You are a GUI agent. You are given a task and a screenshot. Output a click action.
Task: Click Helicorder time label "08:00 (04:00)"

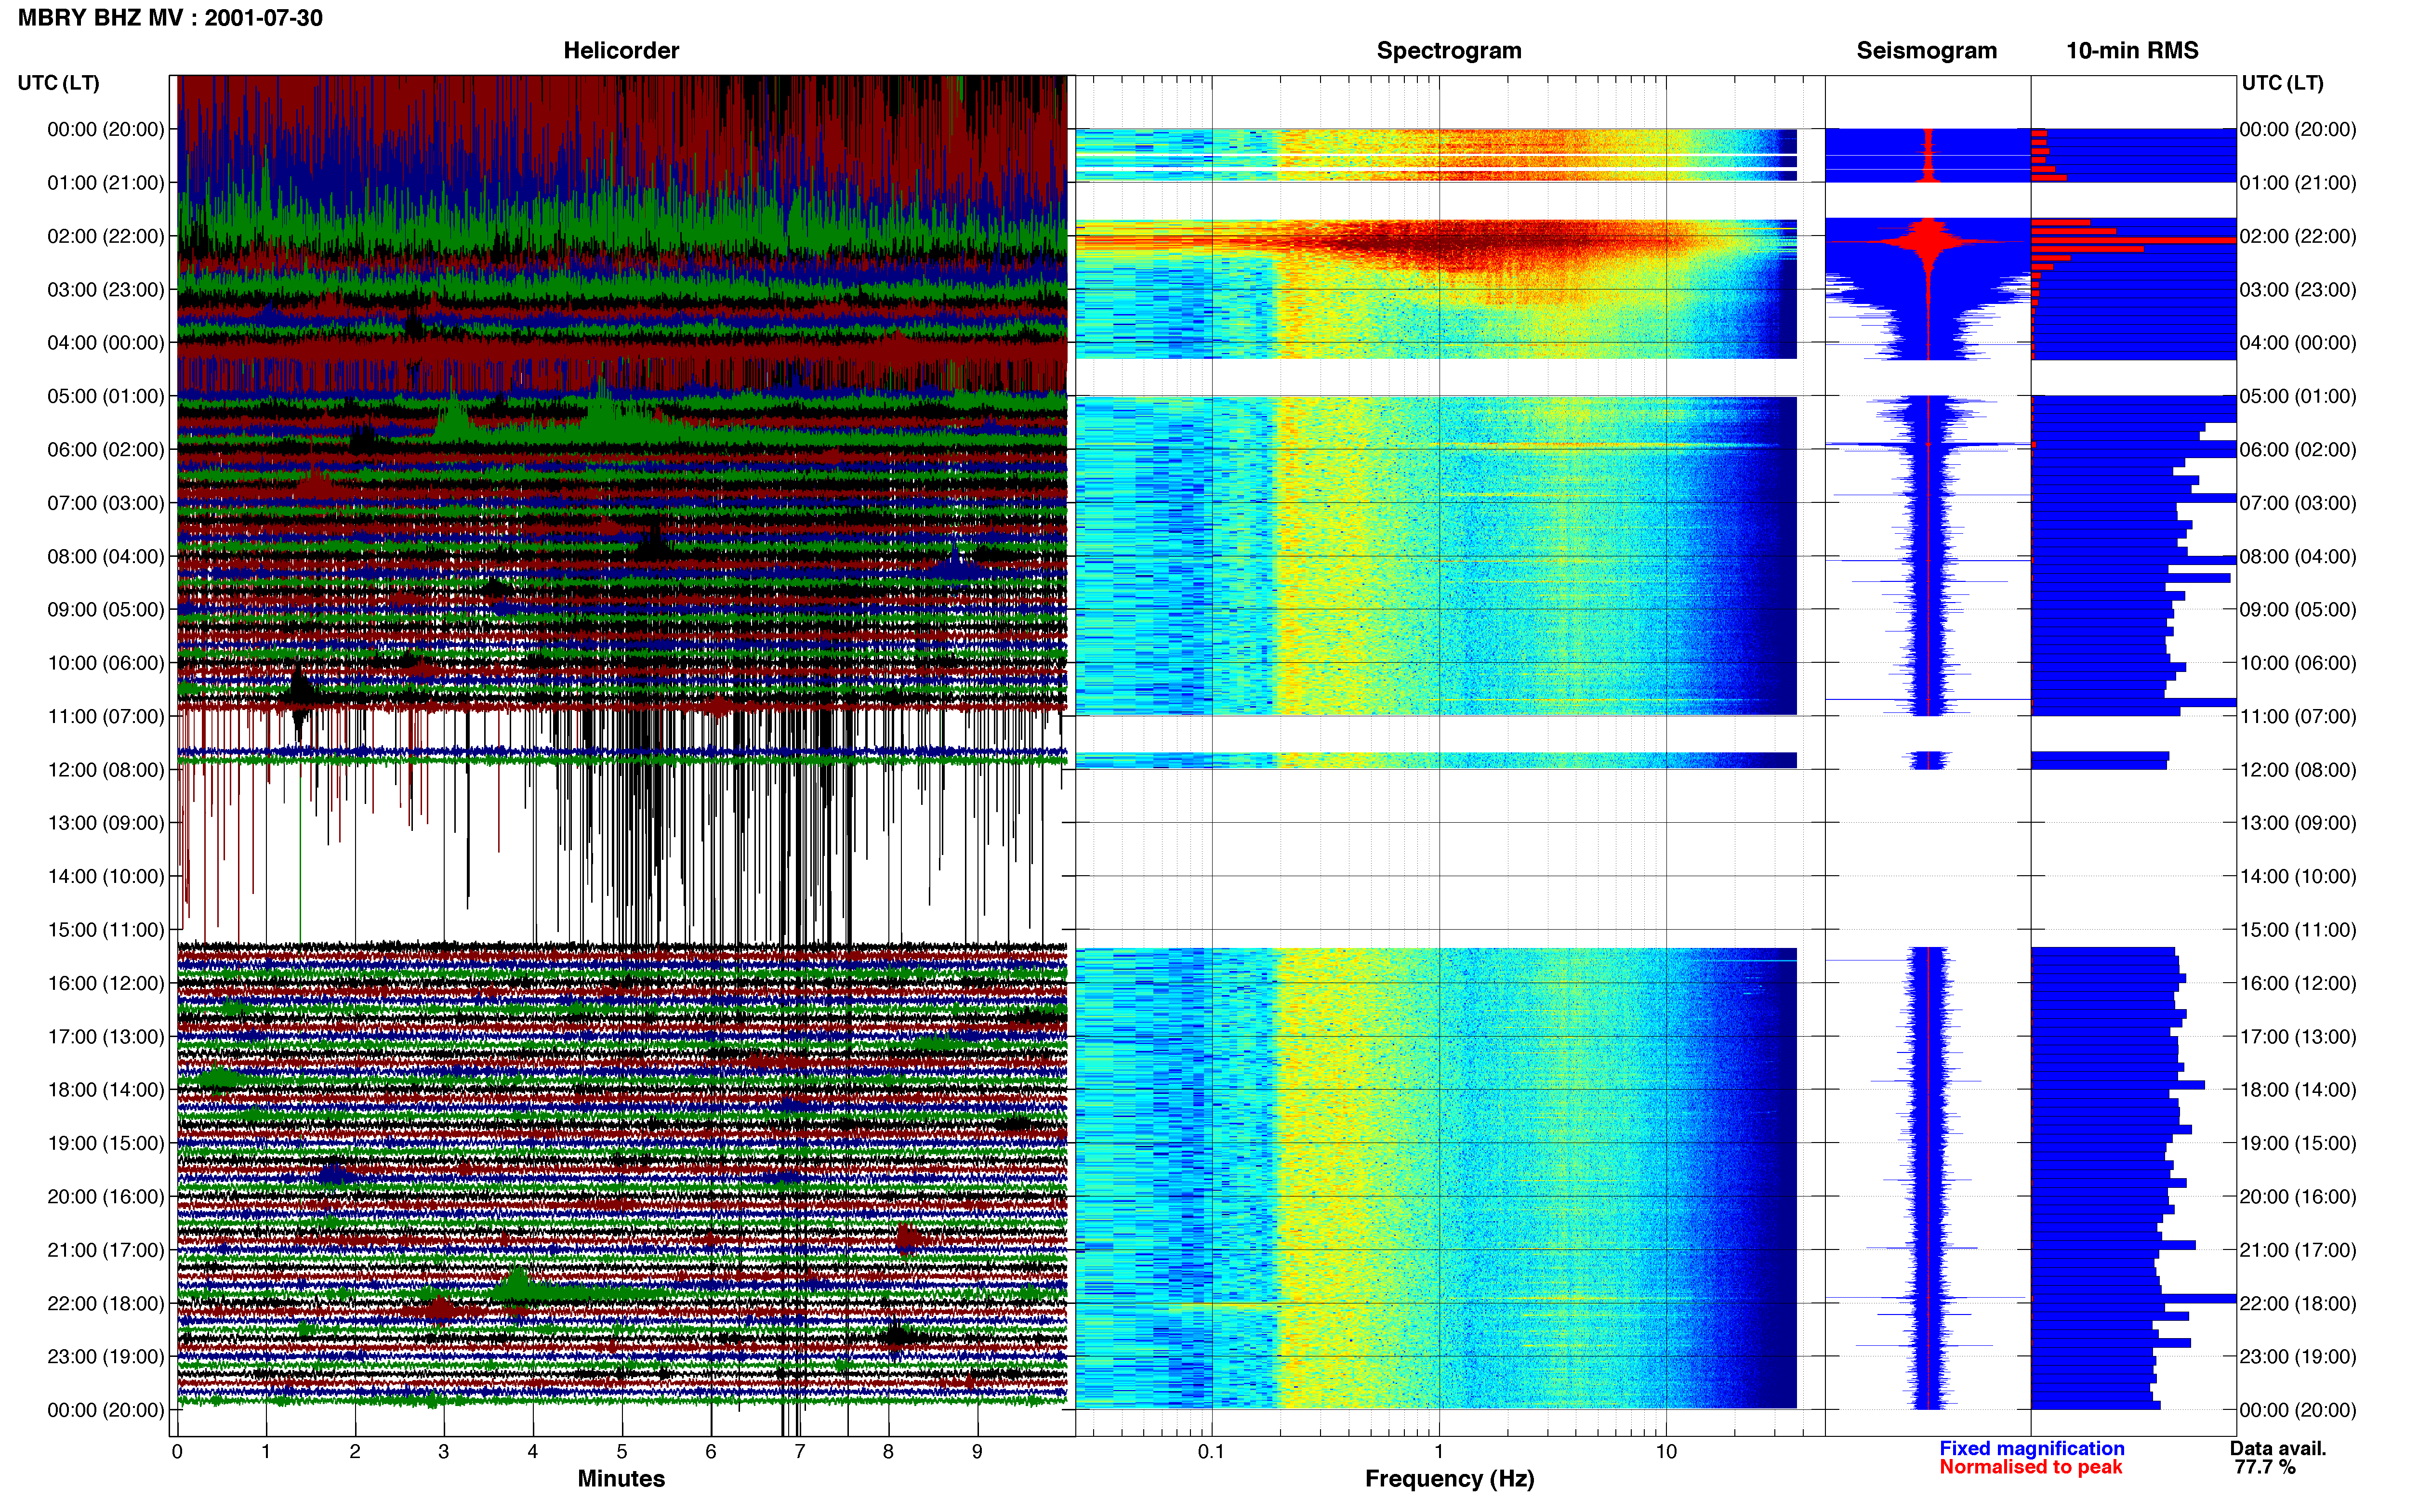pyautogui.click(x=106, y=556)
